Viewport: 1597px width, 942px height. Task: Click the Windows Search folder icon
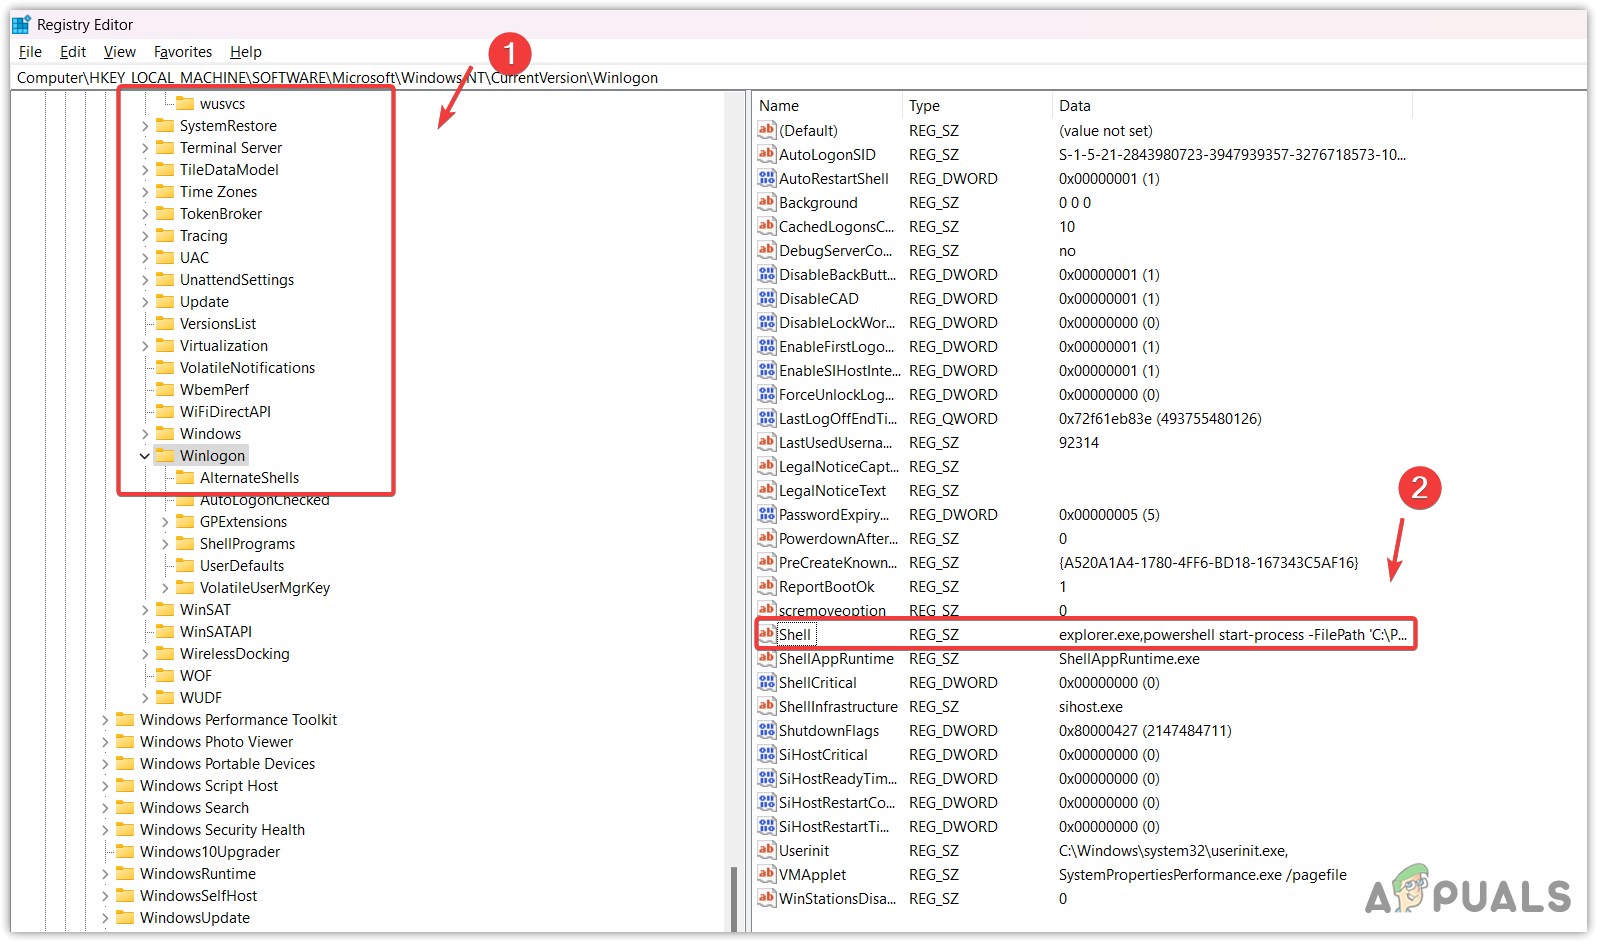pyautogui.click(x=125, y=807)
